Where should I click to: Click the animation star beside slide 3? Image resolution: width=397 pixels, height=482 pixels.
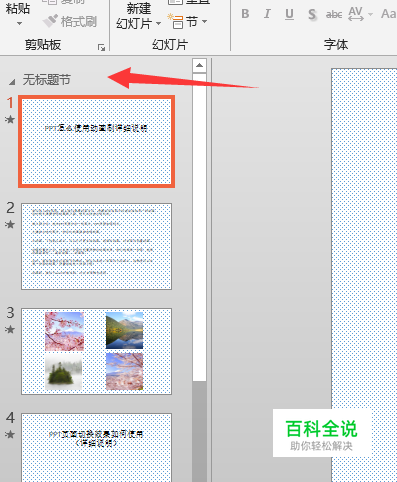click(10, 329)
